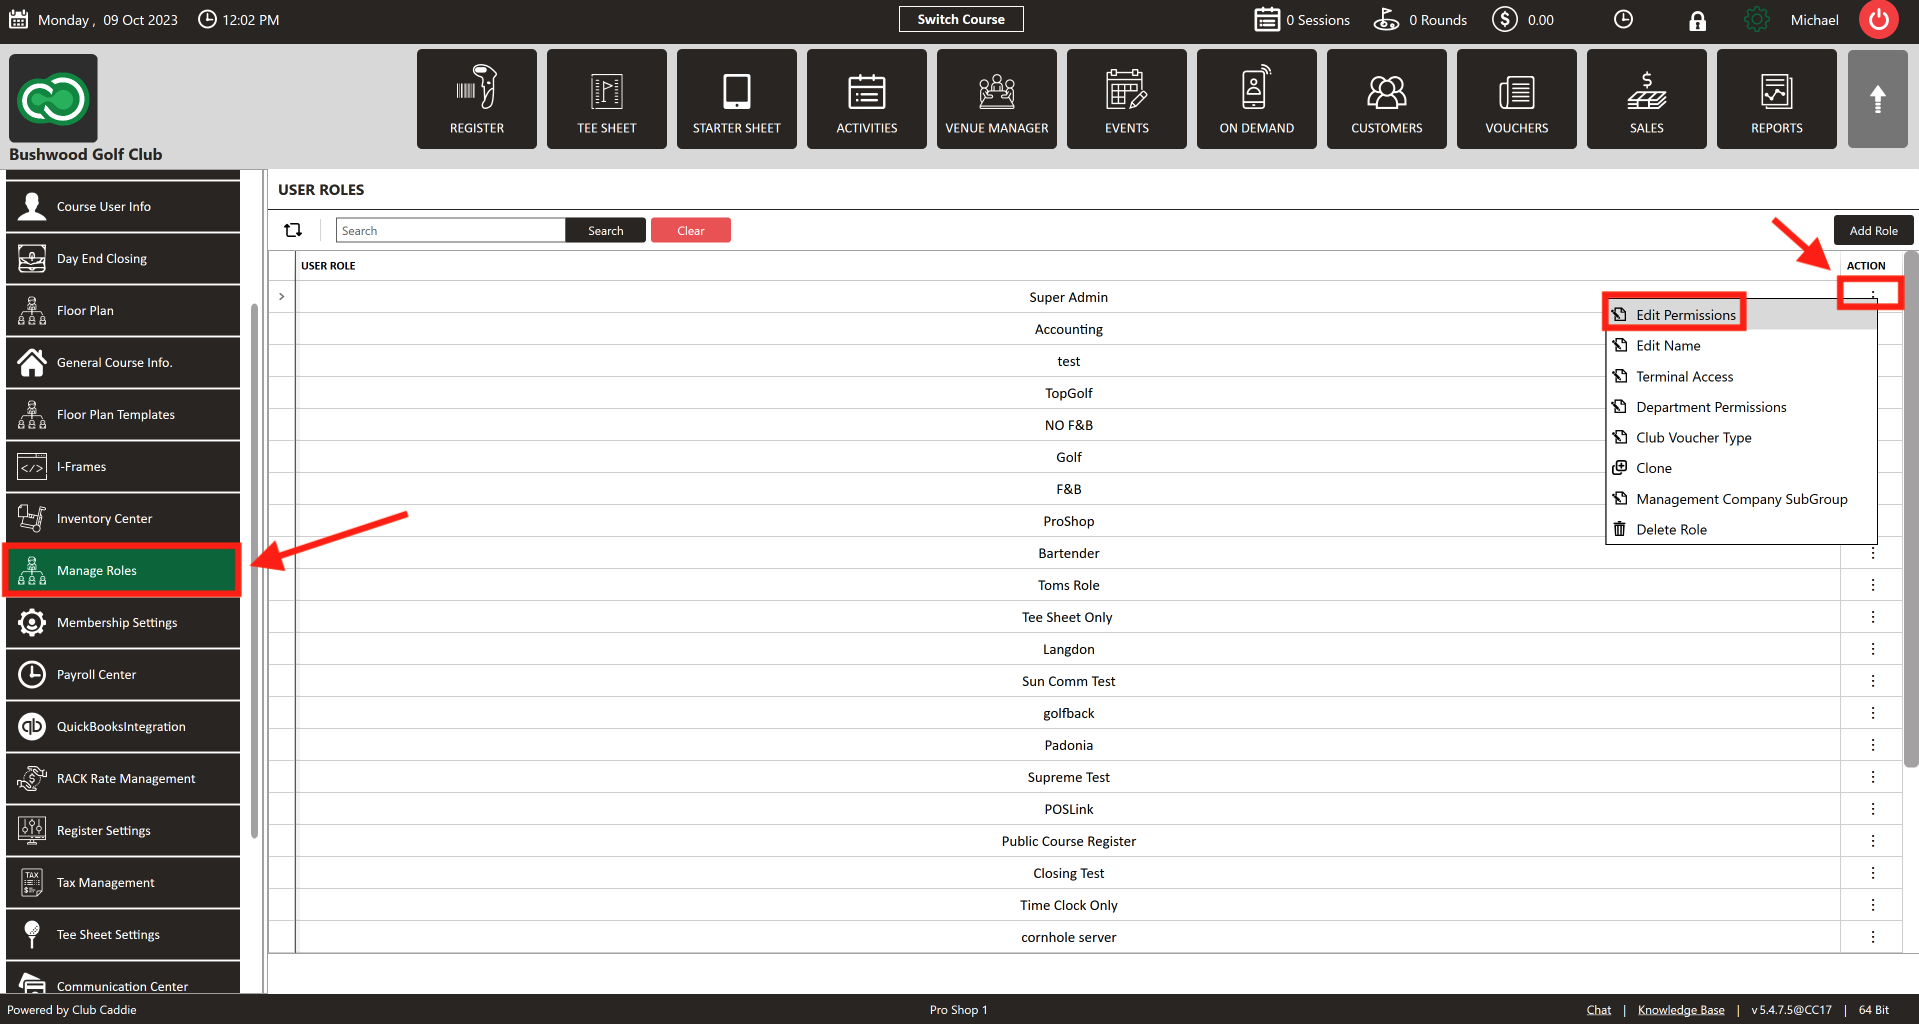This screenshot has height=1024, width=1919.
Task: Click the dollar balance icon
Action: click(x=1505, y=20)
